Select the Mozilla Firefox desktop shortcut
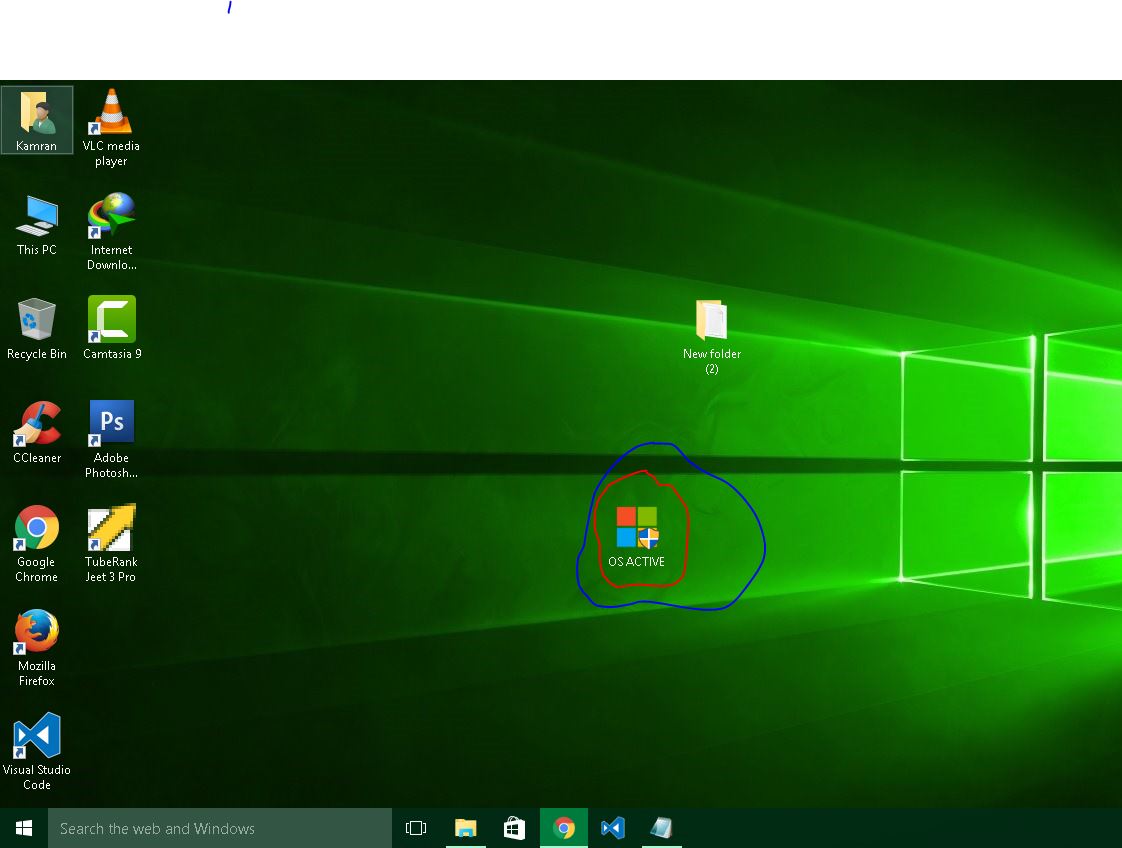Viewport: 1122px width, 848px height. pos(36,648)
